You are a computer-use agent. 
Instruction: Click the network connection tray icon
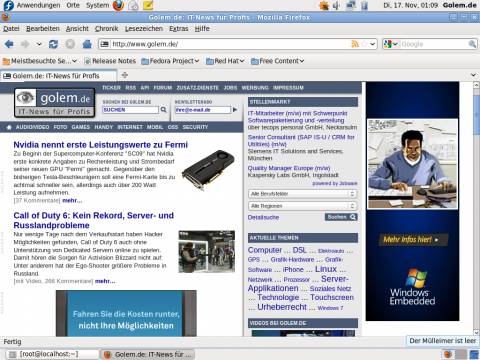(351, 6)
